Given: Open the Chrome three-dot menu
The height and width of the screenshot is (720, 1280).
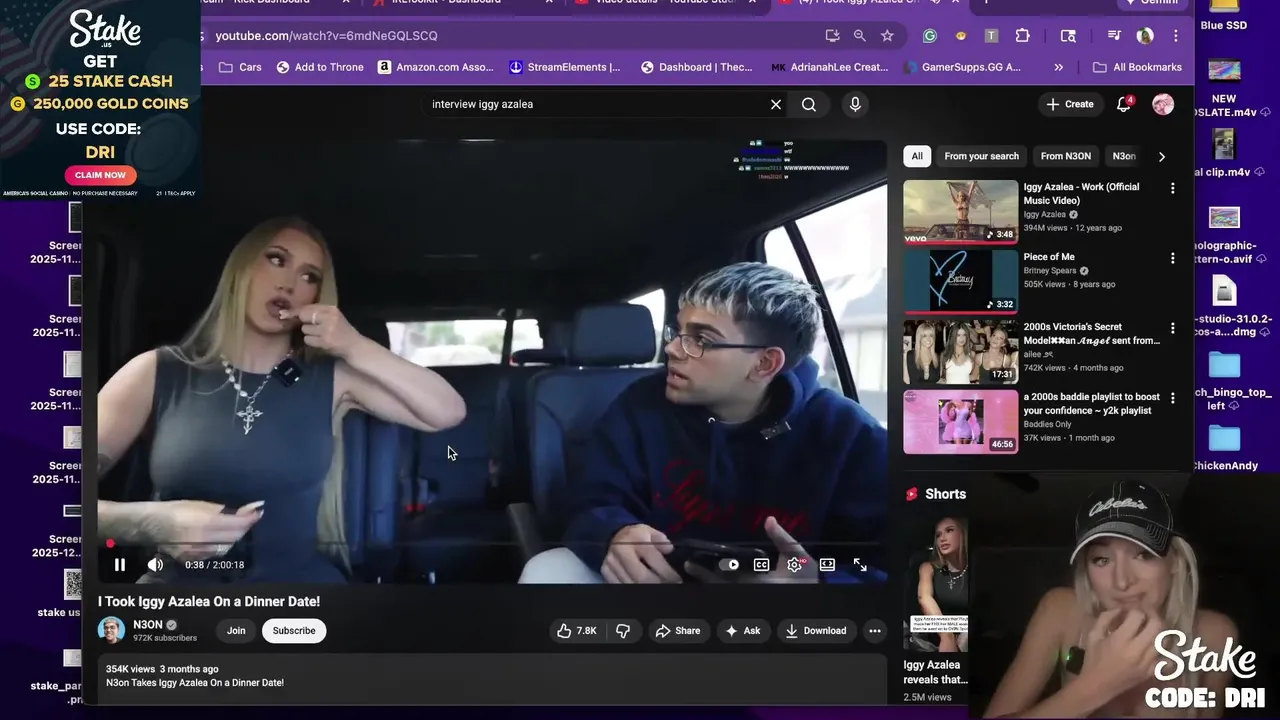Looking at the screenshot, I should [1176, 36].
